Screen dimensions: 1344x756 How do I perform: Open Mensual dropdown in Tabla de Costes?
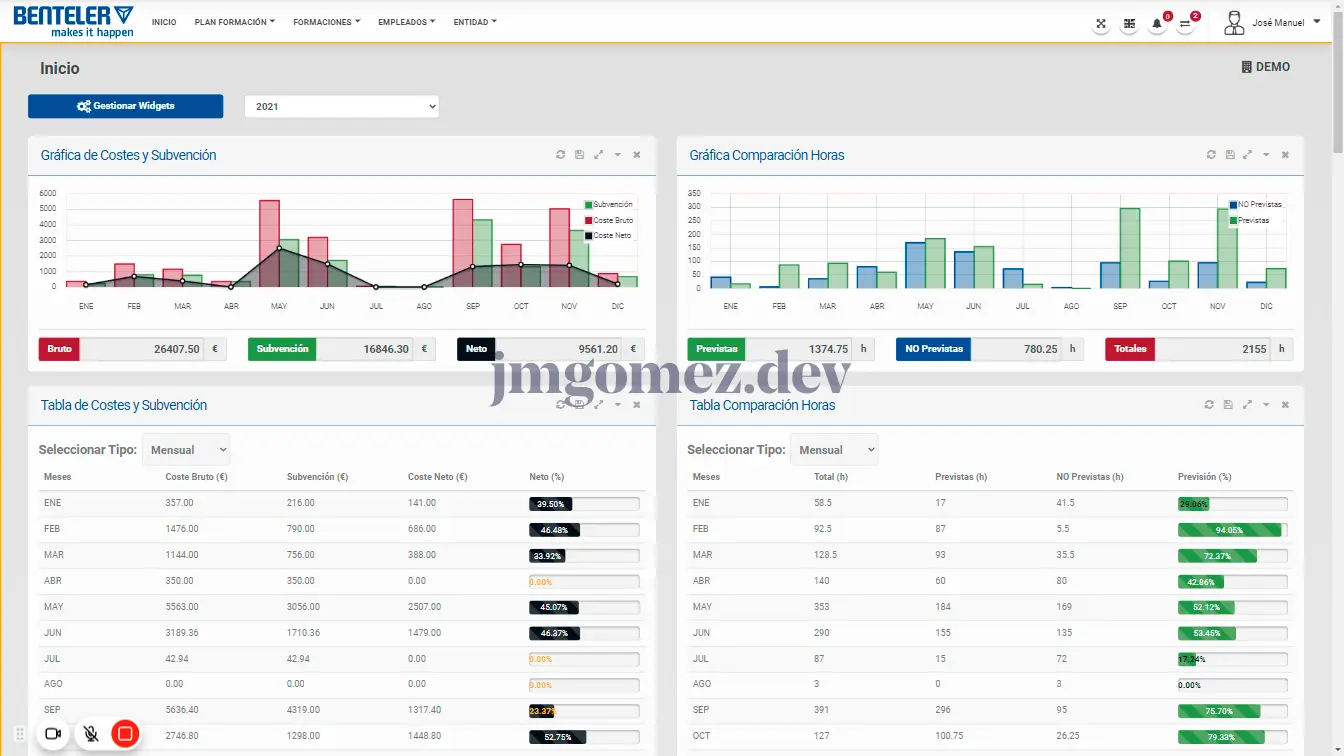186,450
